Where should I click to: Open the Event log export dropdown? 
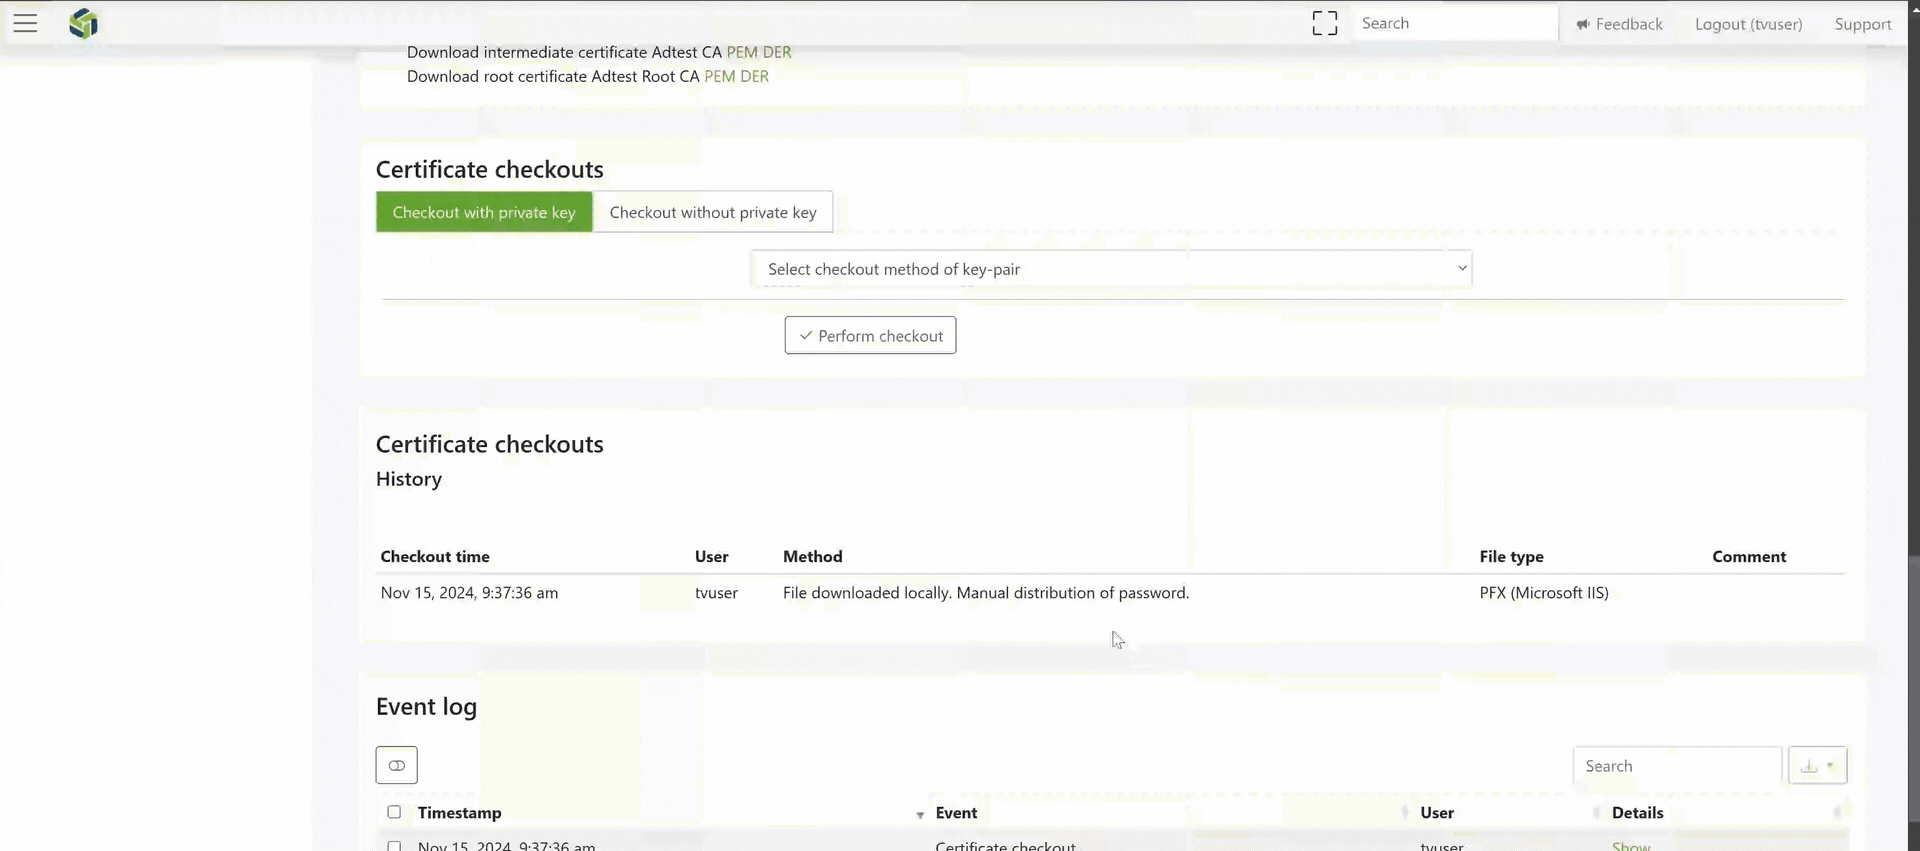click(1817, 766)
